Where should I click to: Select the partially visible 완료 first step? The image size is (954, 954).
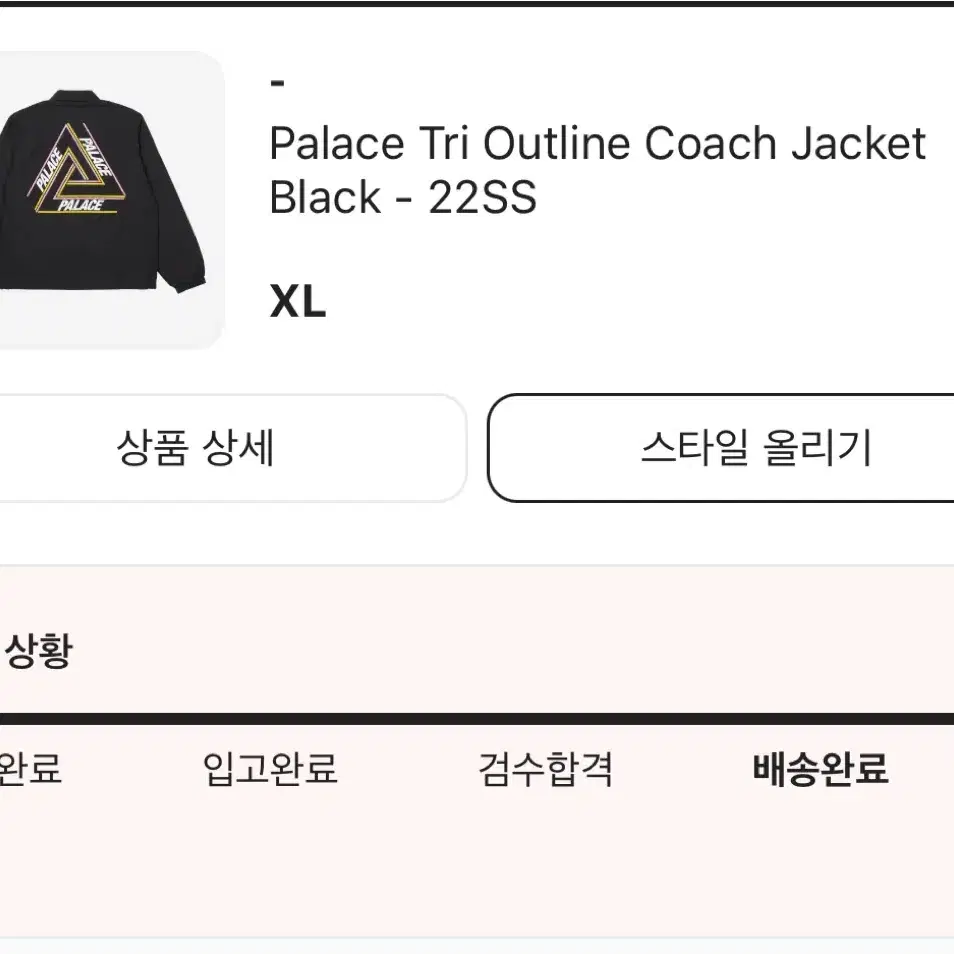point(30,768)
